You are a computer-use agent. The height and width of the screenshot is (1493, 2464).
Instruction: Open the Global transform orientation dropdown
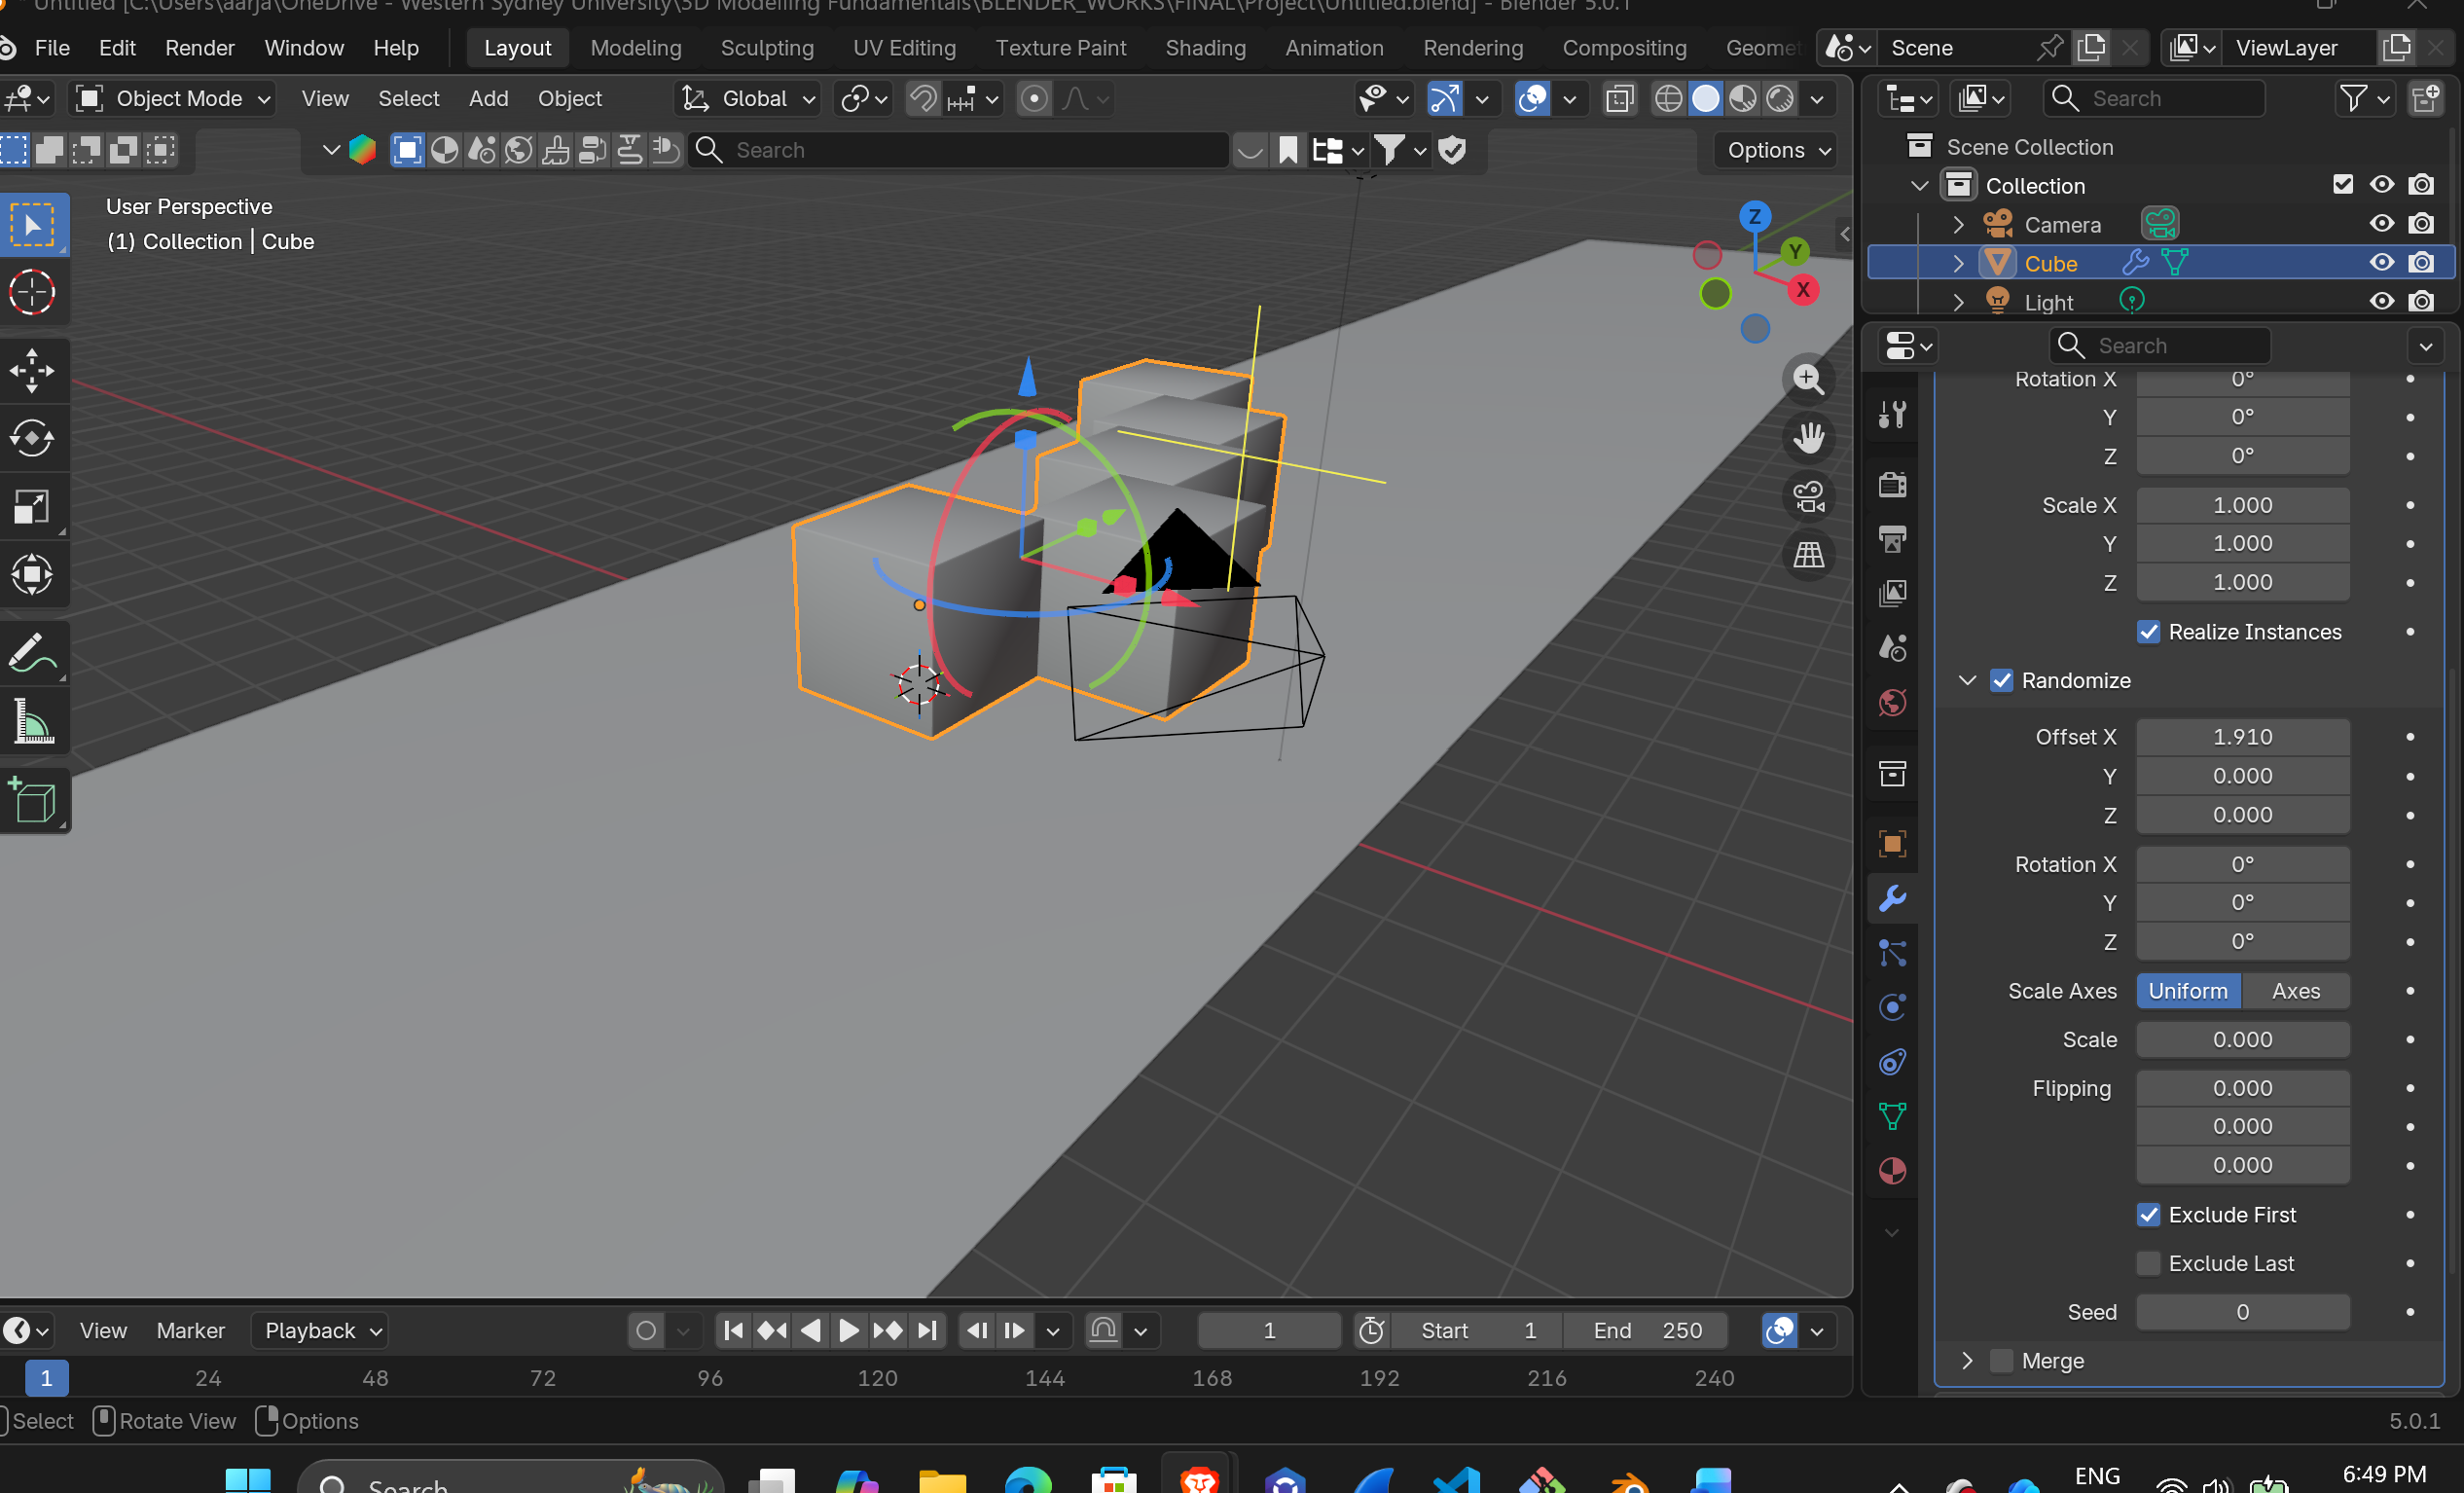(x=749, y=98)
